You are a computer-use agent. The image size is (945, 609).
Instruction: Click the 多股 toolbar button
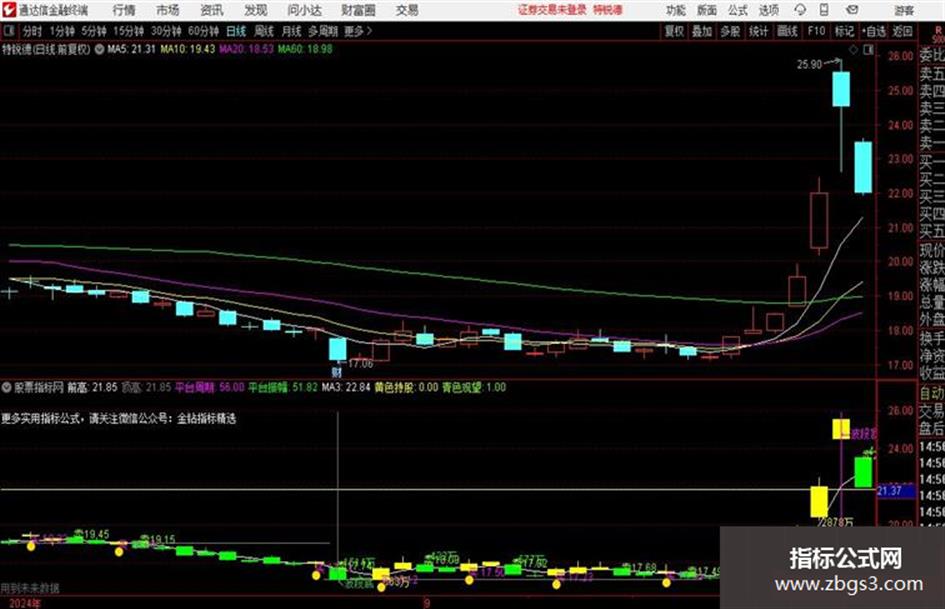point(730,31)
